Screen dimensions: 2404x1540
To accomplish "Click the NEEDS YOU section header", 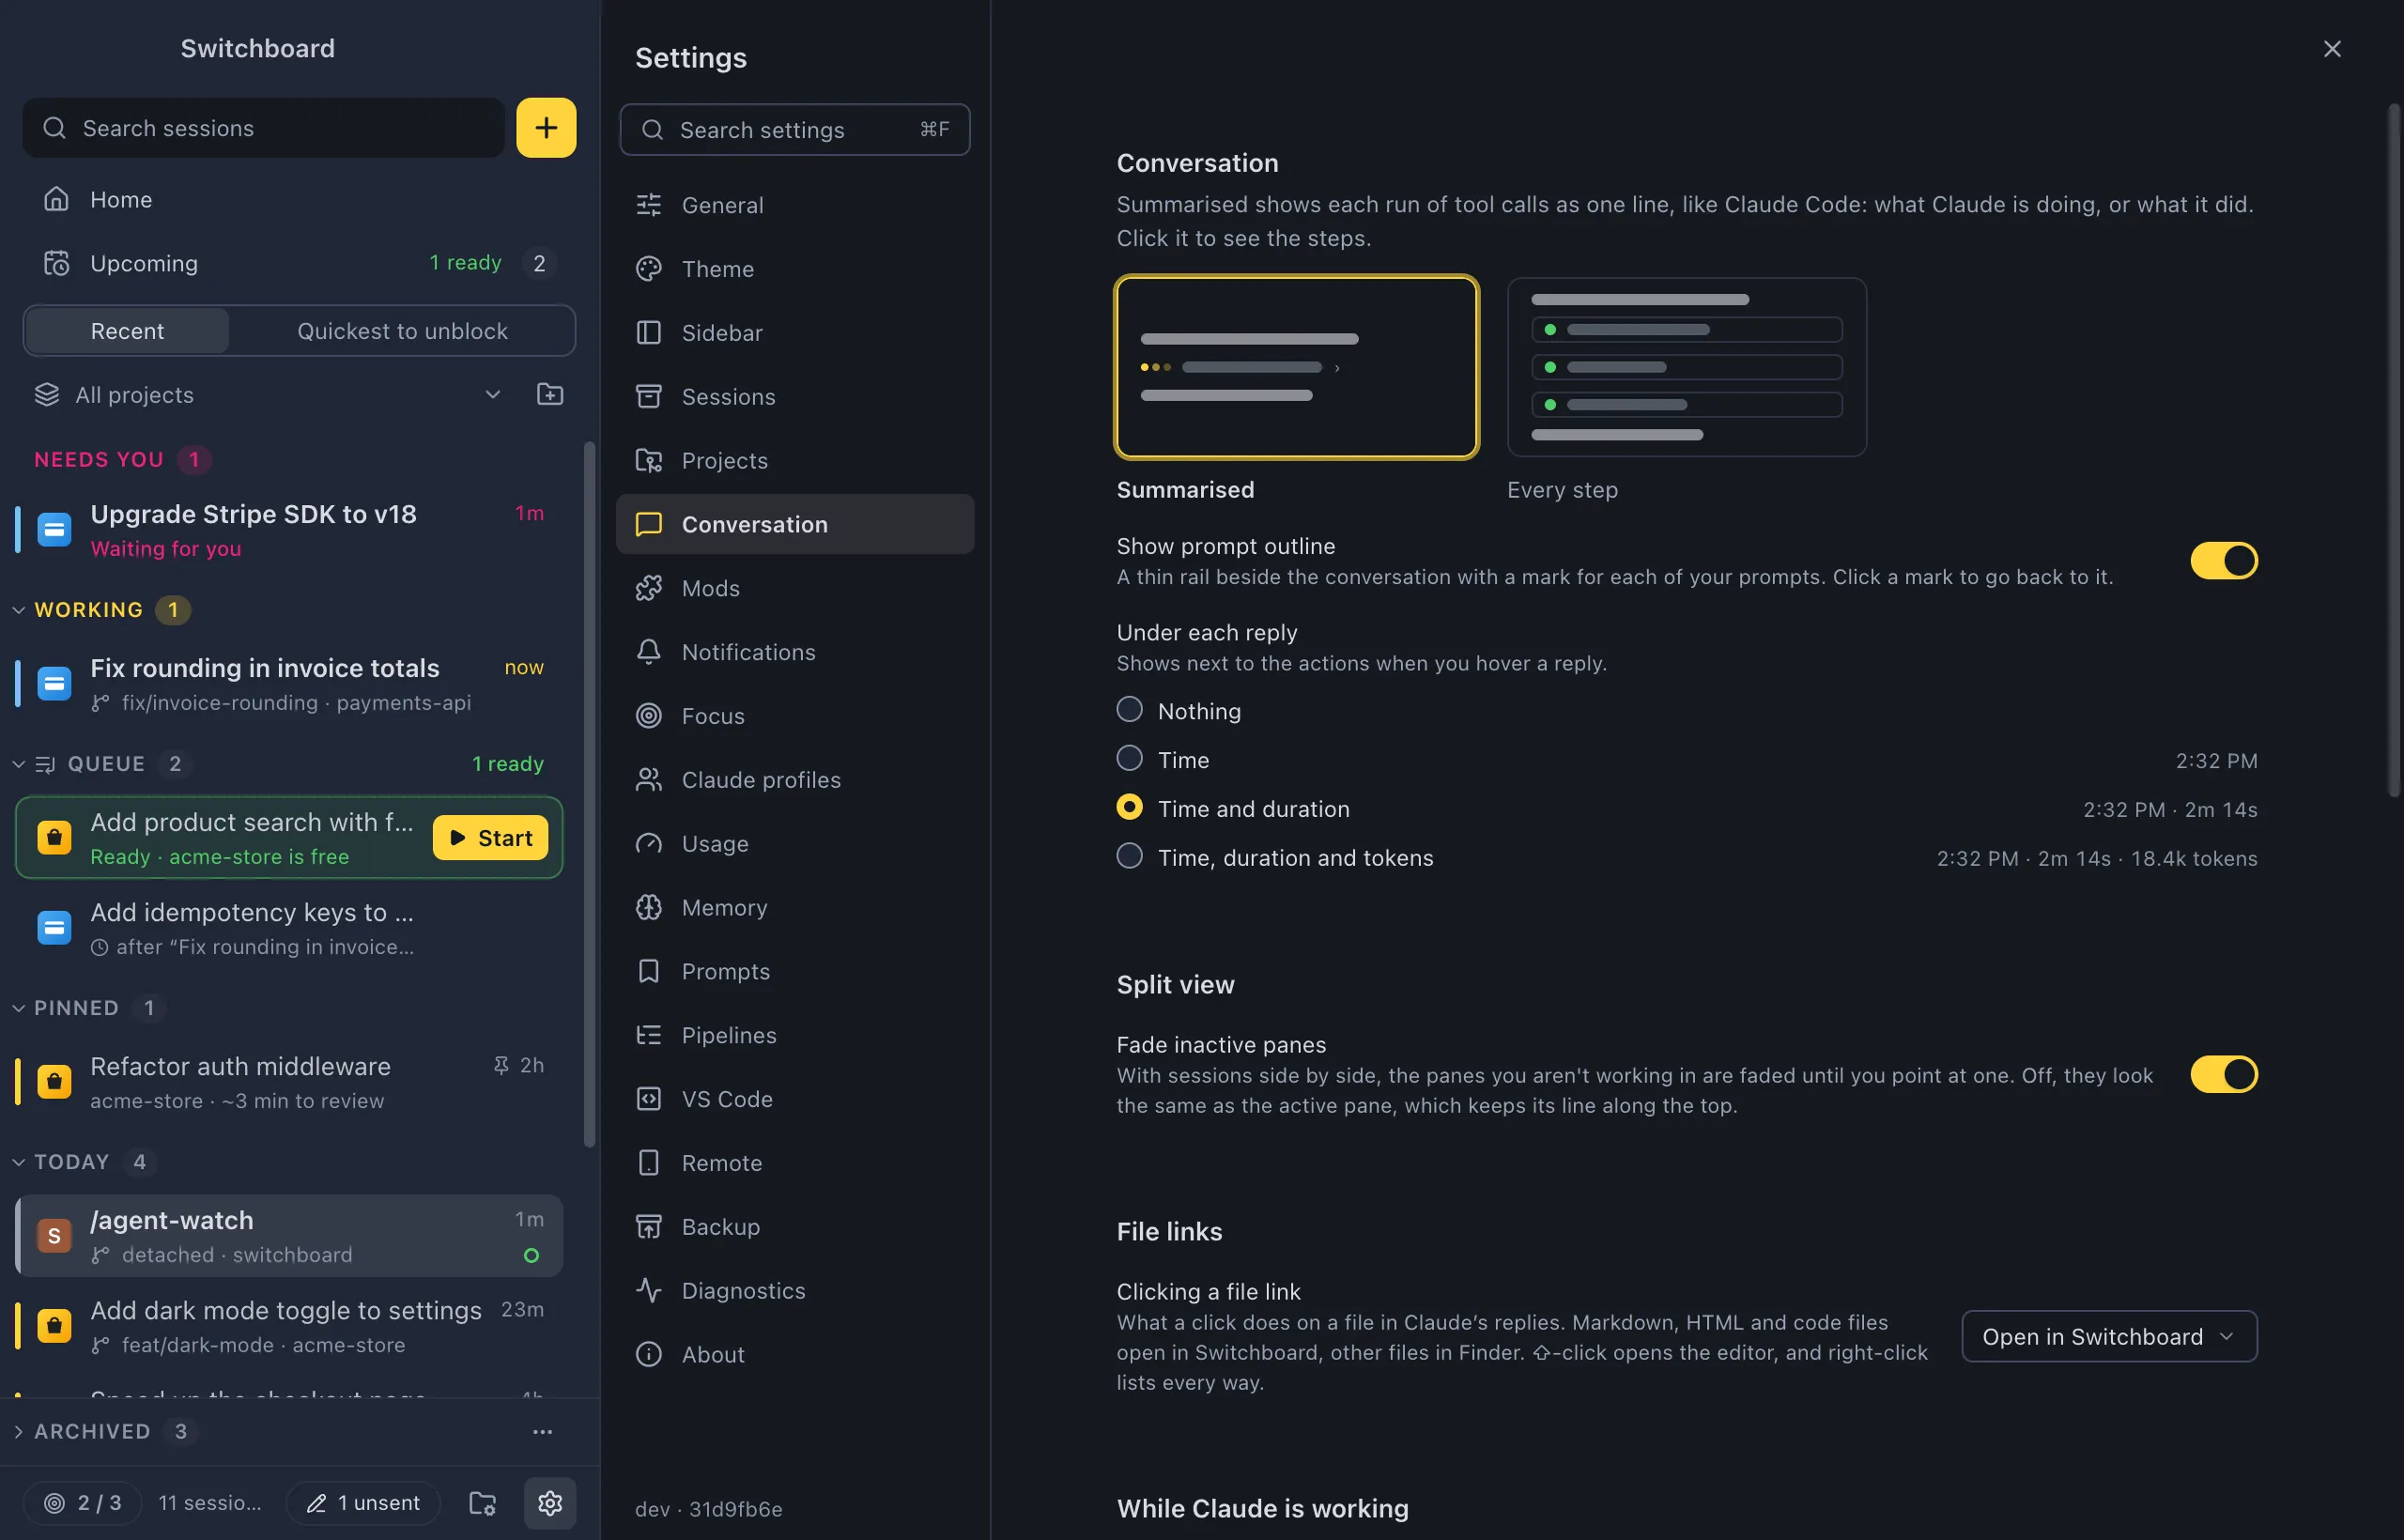I will point(99,460).
